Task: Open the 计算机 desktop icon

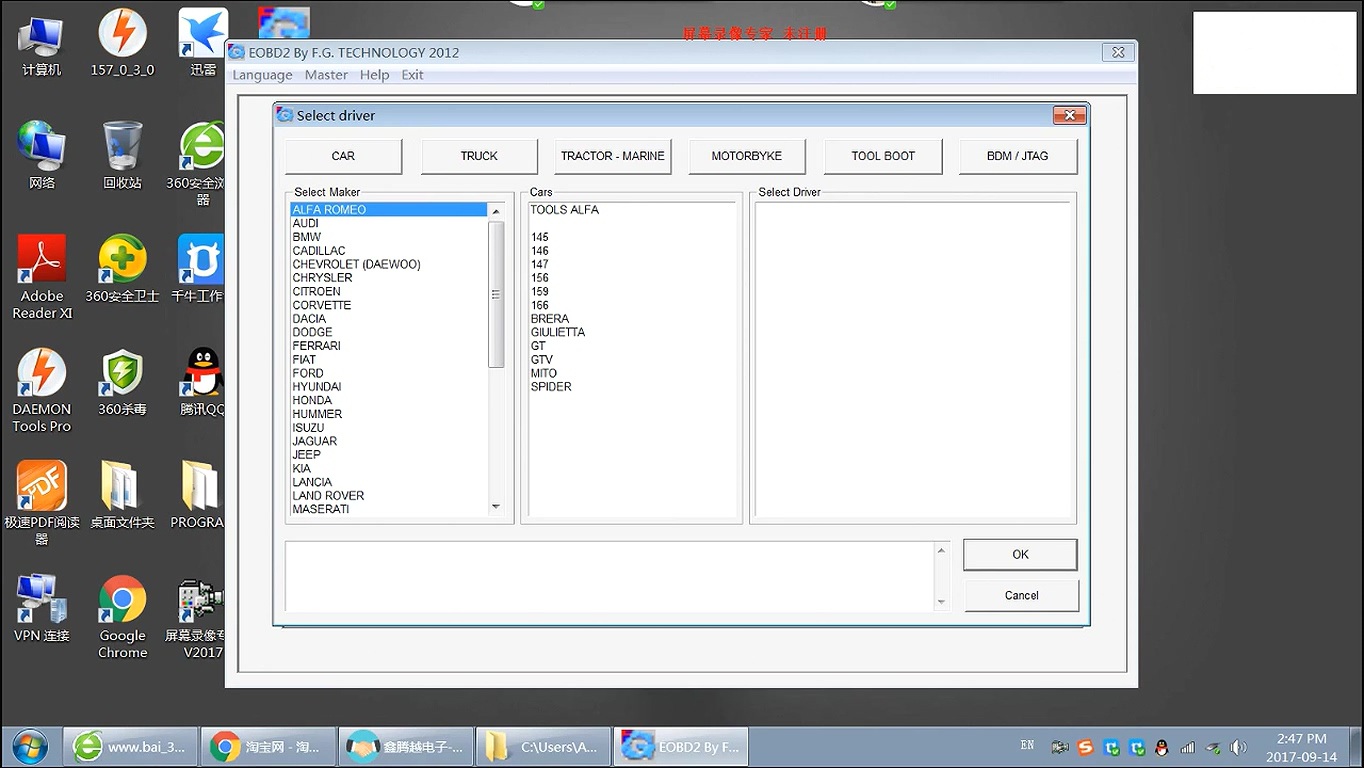Action: click(41, 42)
